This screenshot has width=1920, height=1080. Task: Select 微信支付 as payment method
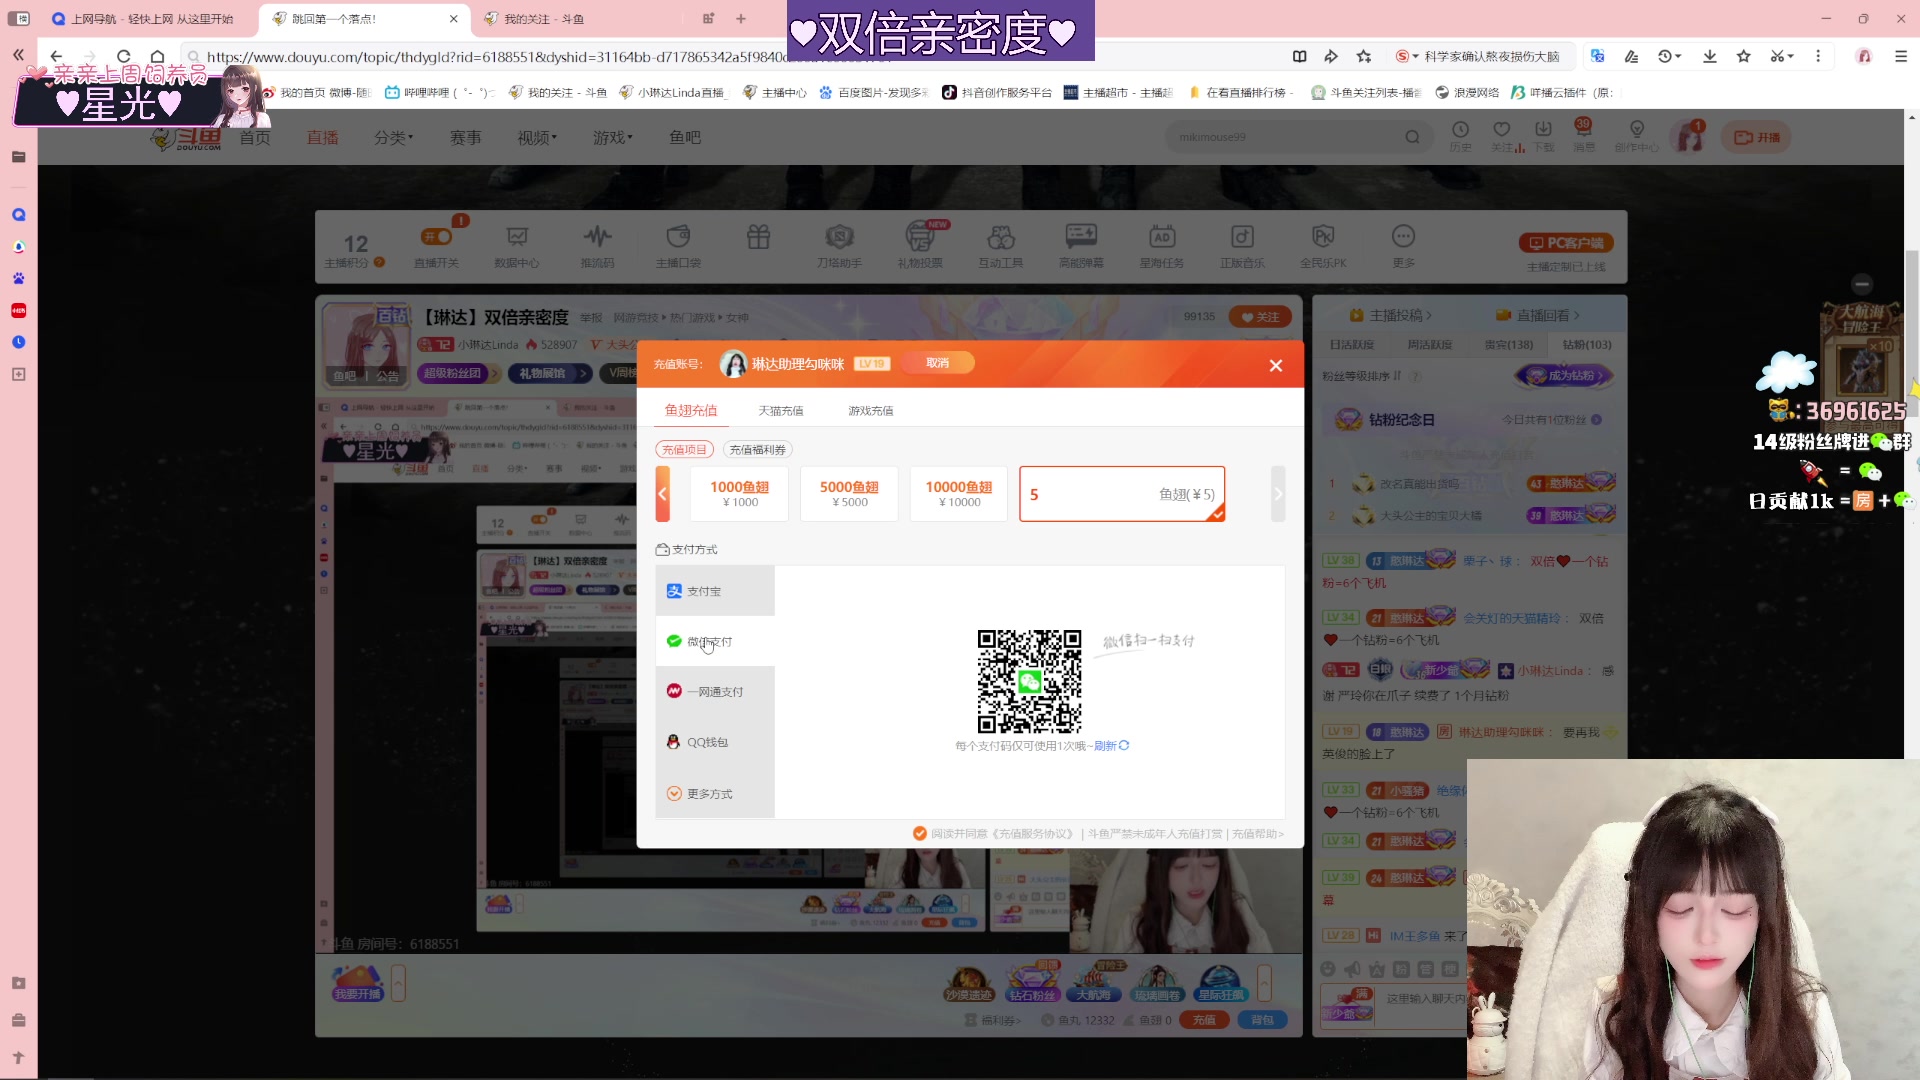715,641
